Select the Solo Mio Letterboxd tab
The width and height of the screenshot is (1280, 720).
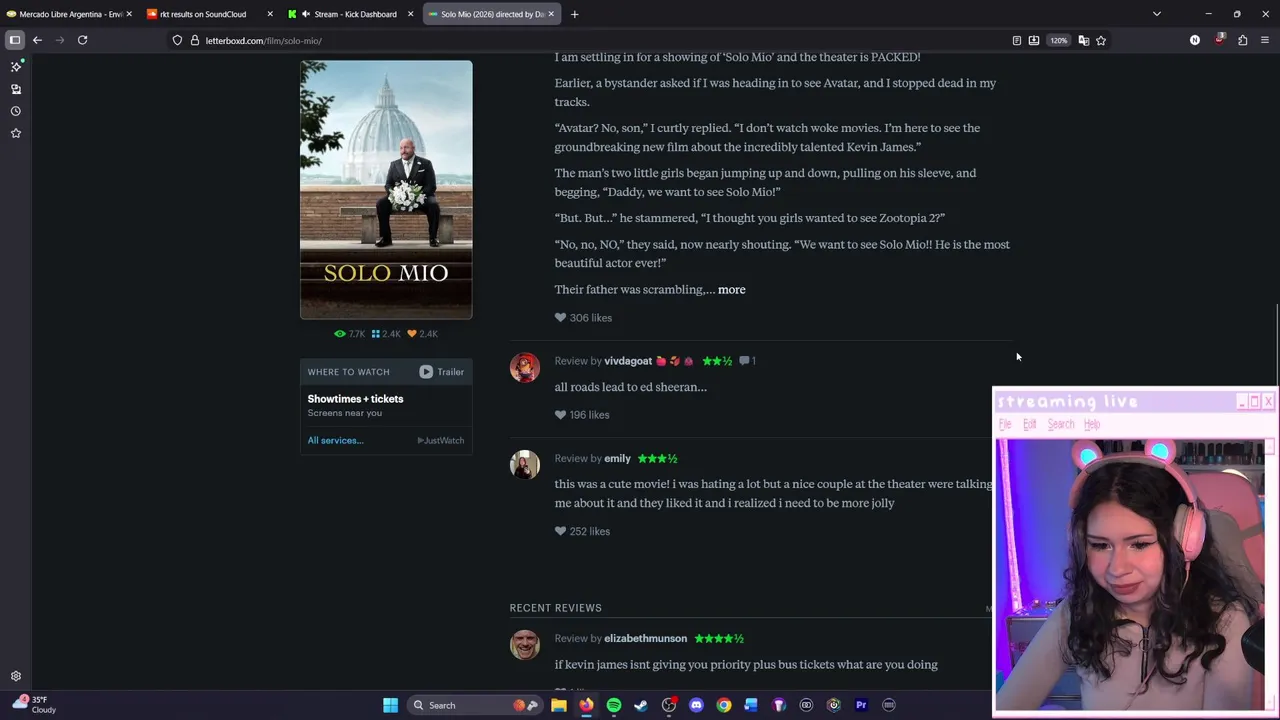[x=490, y=14]
